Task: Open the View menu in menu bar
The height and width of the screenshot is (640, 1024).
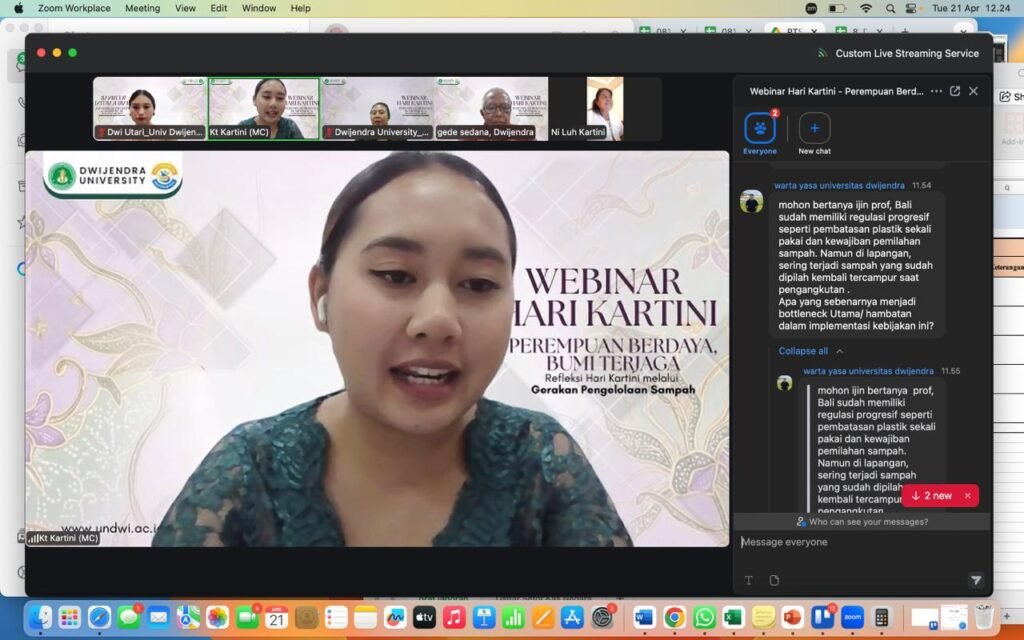Action: [x=185, y=8]
